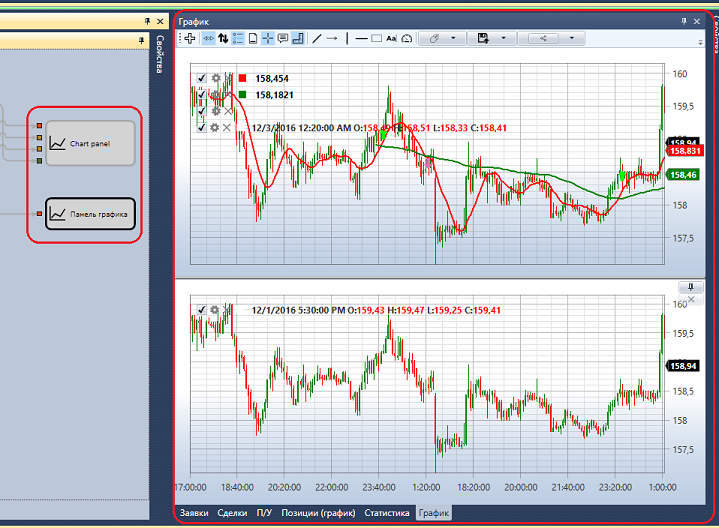Click the save chart disk icon
Screen dimensions: 719x528
483,39
